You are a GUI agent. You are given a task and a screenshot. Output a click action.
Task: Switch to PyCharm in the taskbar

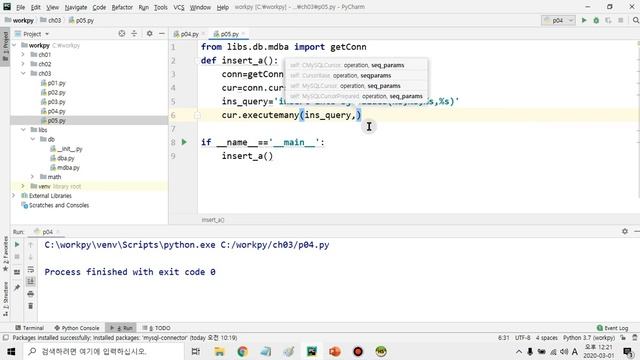click(312, 351)
